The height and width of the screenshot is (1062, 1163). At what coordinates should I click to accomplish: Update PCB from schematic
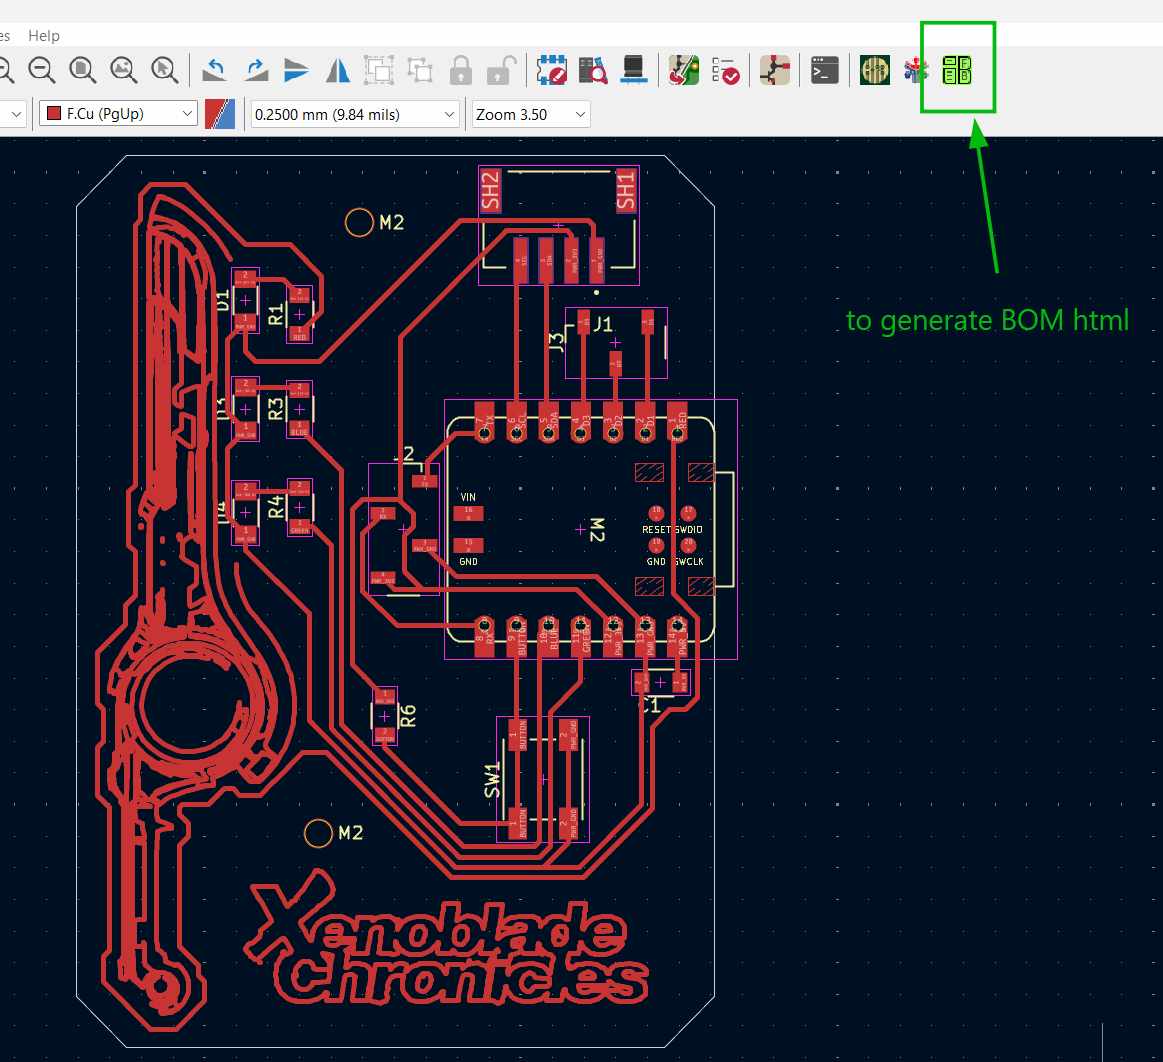coord(683,70)
